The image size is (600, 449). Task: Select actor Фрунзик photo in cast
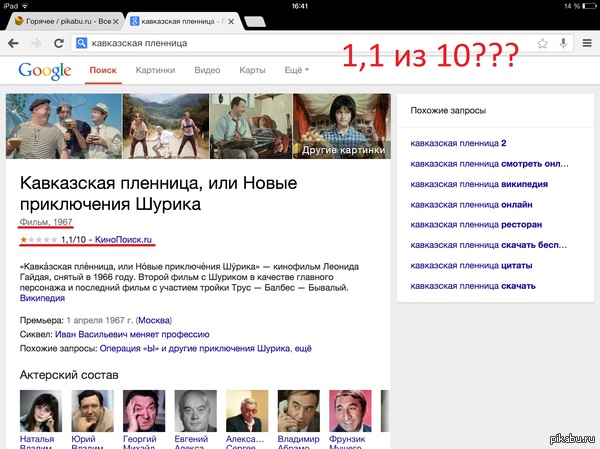[x=350, y=411]
